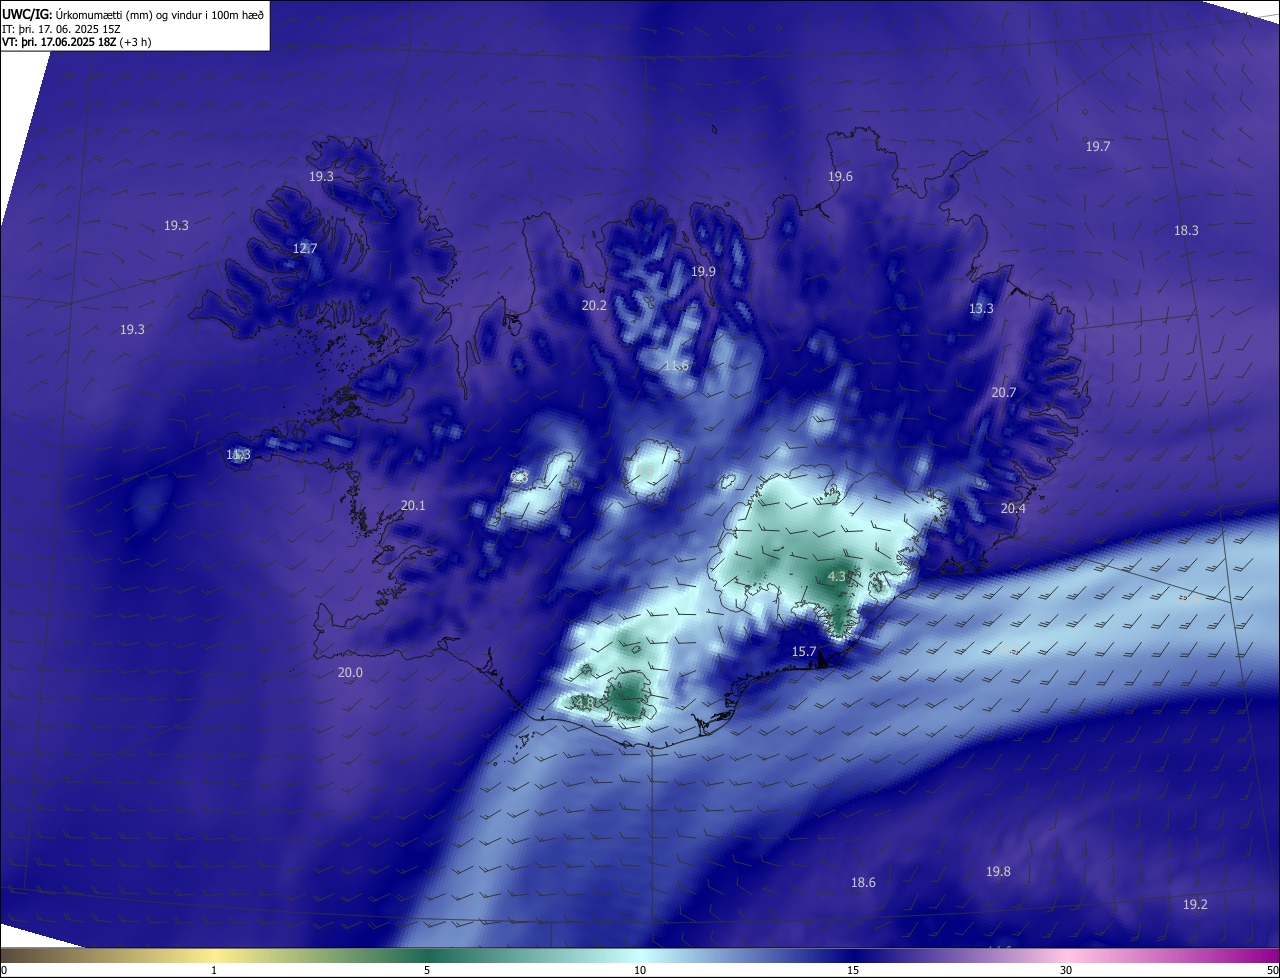The image size is (1280, 978).
Task: Click the 19.6 value on the map
Action: coord(840,176)
